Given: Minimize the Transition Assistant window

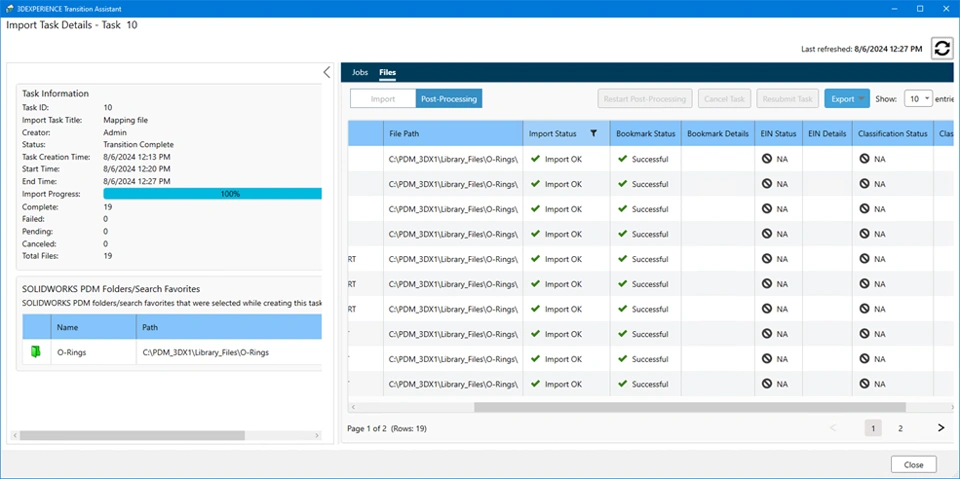Looking at the screenshot, I should click(x=896, y=9).
